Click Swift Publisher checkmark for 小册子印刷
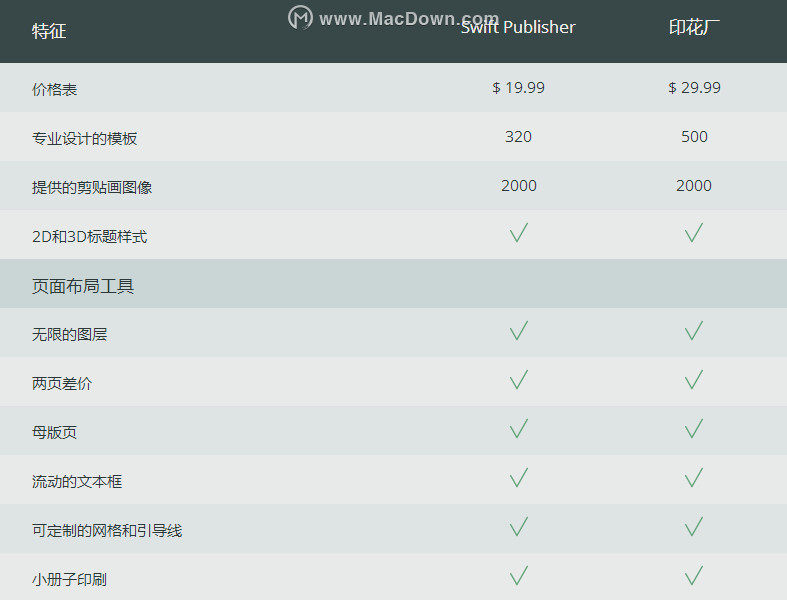Image resolution: width=787 pixels, height=600 pixels. (518, 576)
